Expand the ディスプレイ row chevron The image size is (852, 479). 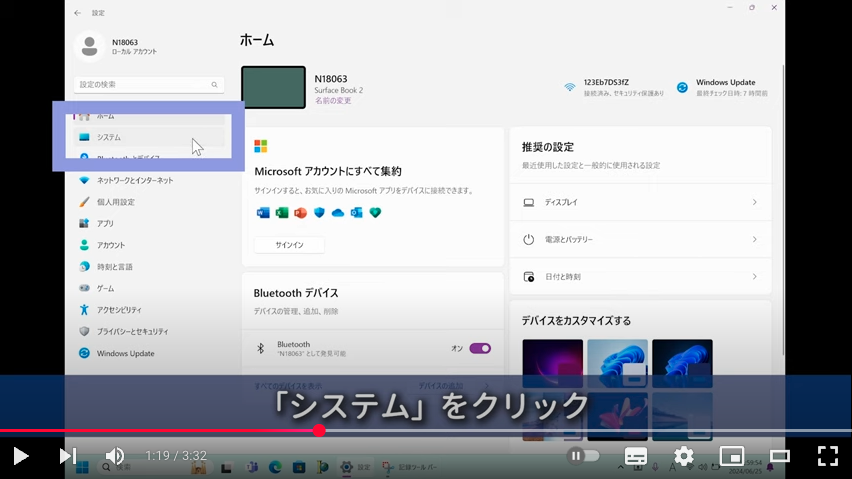point(755,202)
